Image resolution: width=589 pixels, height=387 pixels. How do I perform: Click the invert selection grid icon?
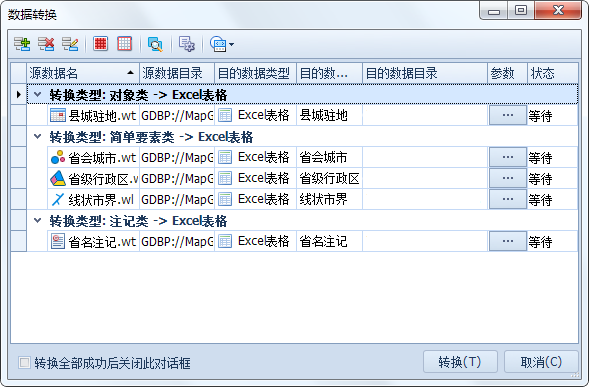(x=124, y=44)
